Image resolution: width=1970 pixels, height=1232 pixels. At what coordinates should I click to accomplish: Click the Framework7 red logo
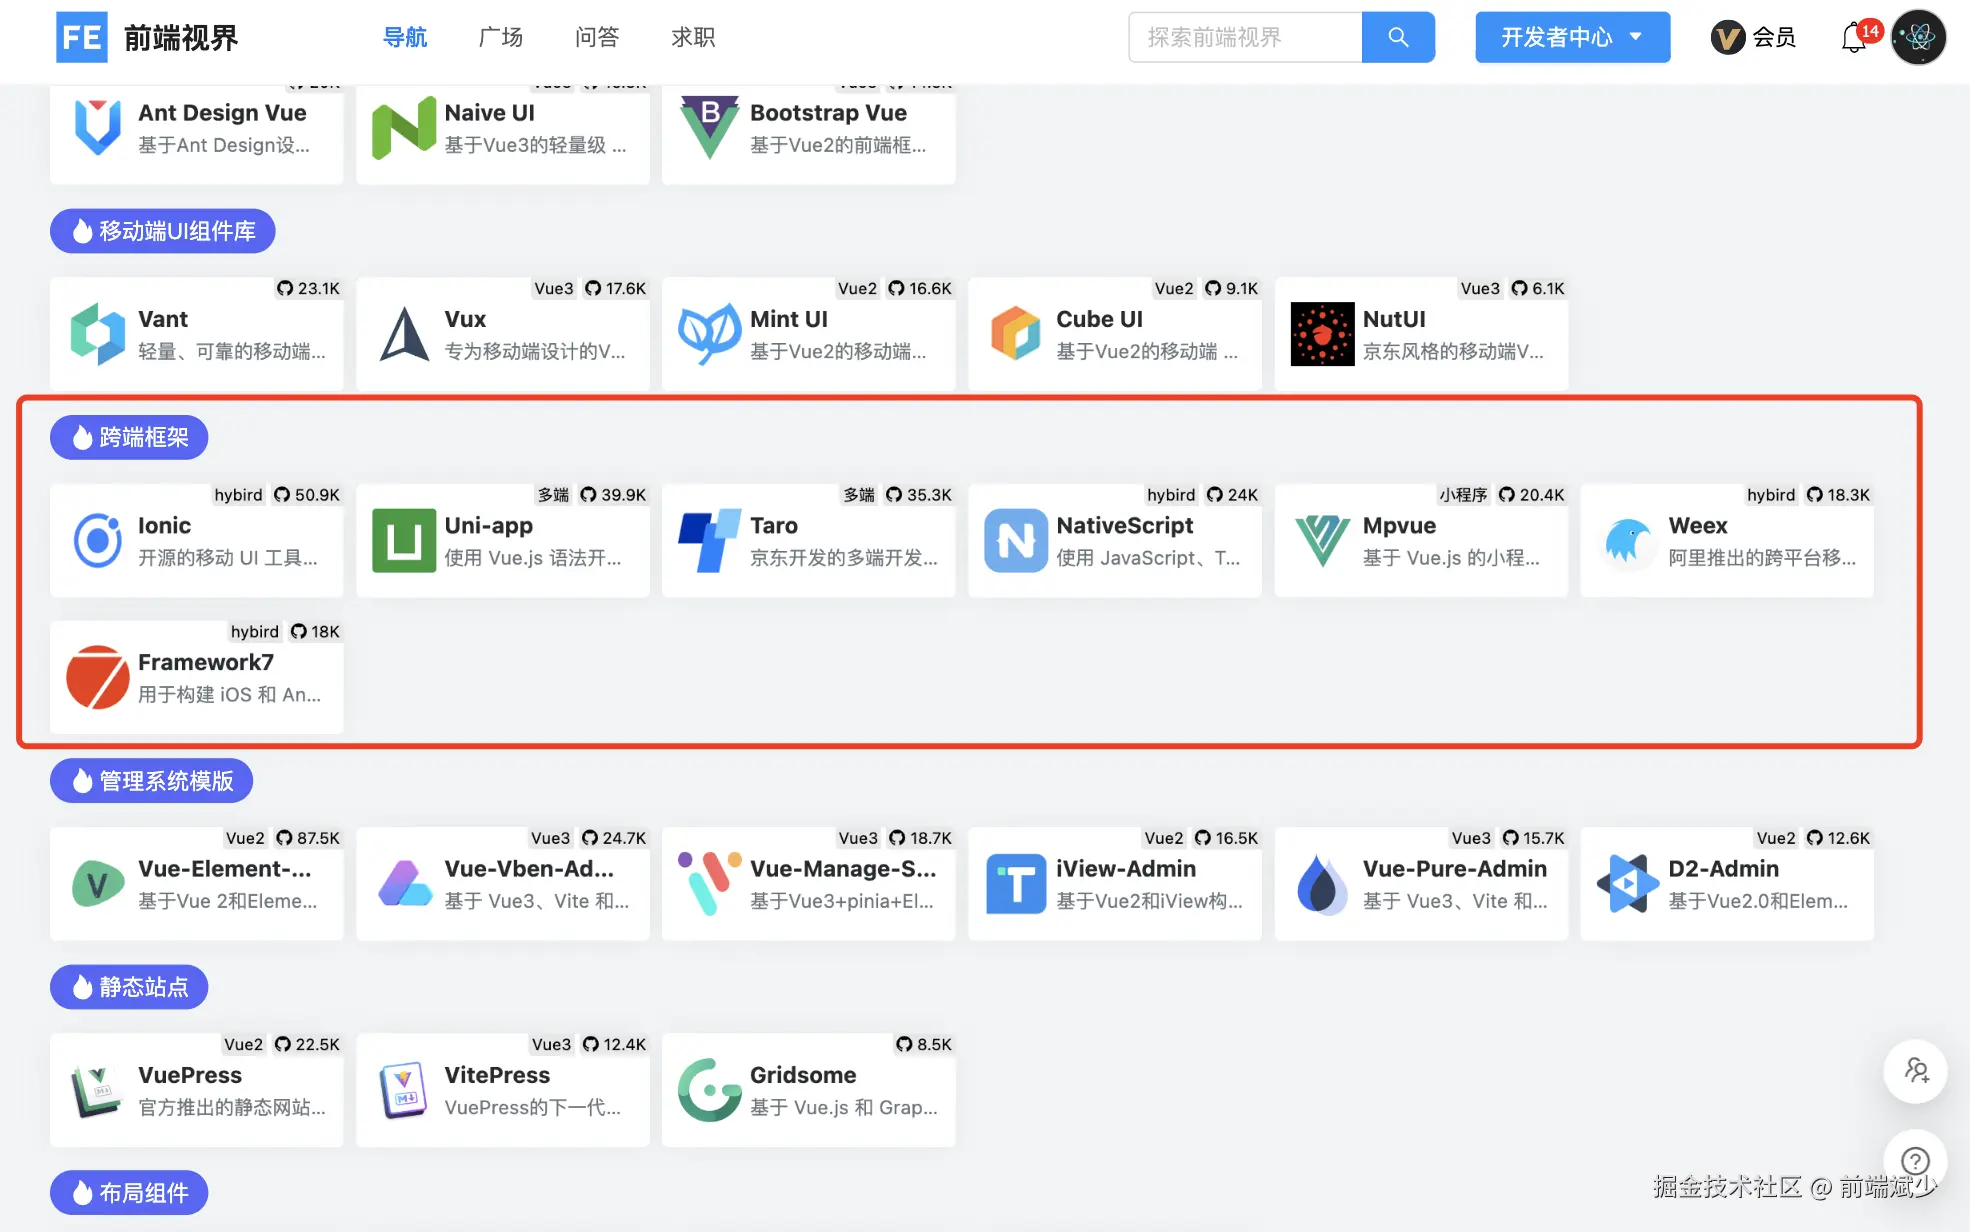click(x=98, y=677)
